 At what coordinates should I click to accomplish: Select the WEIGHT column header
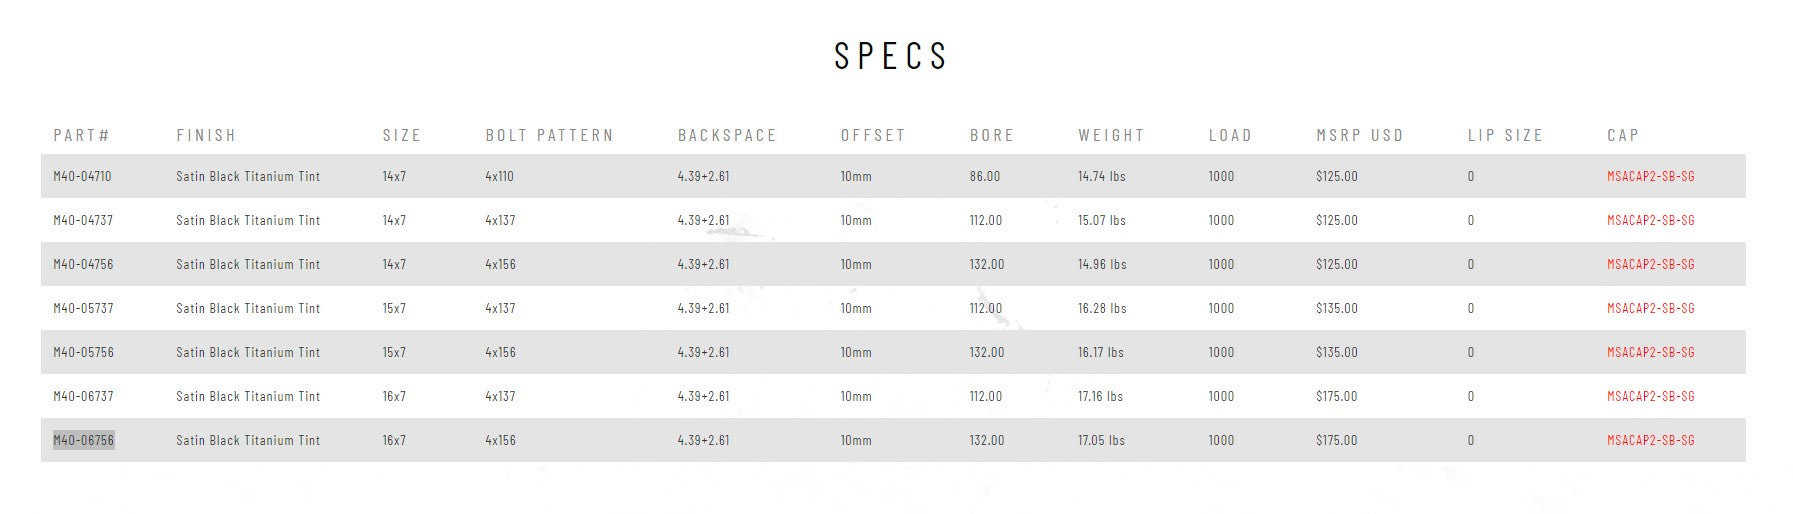[1111, 135]
